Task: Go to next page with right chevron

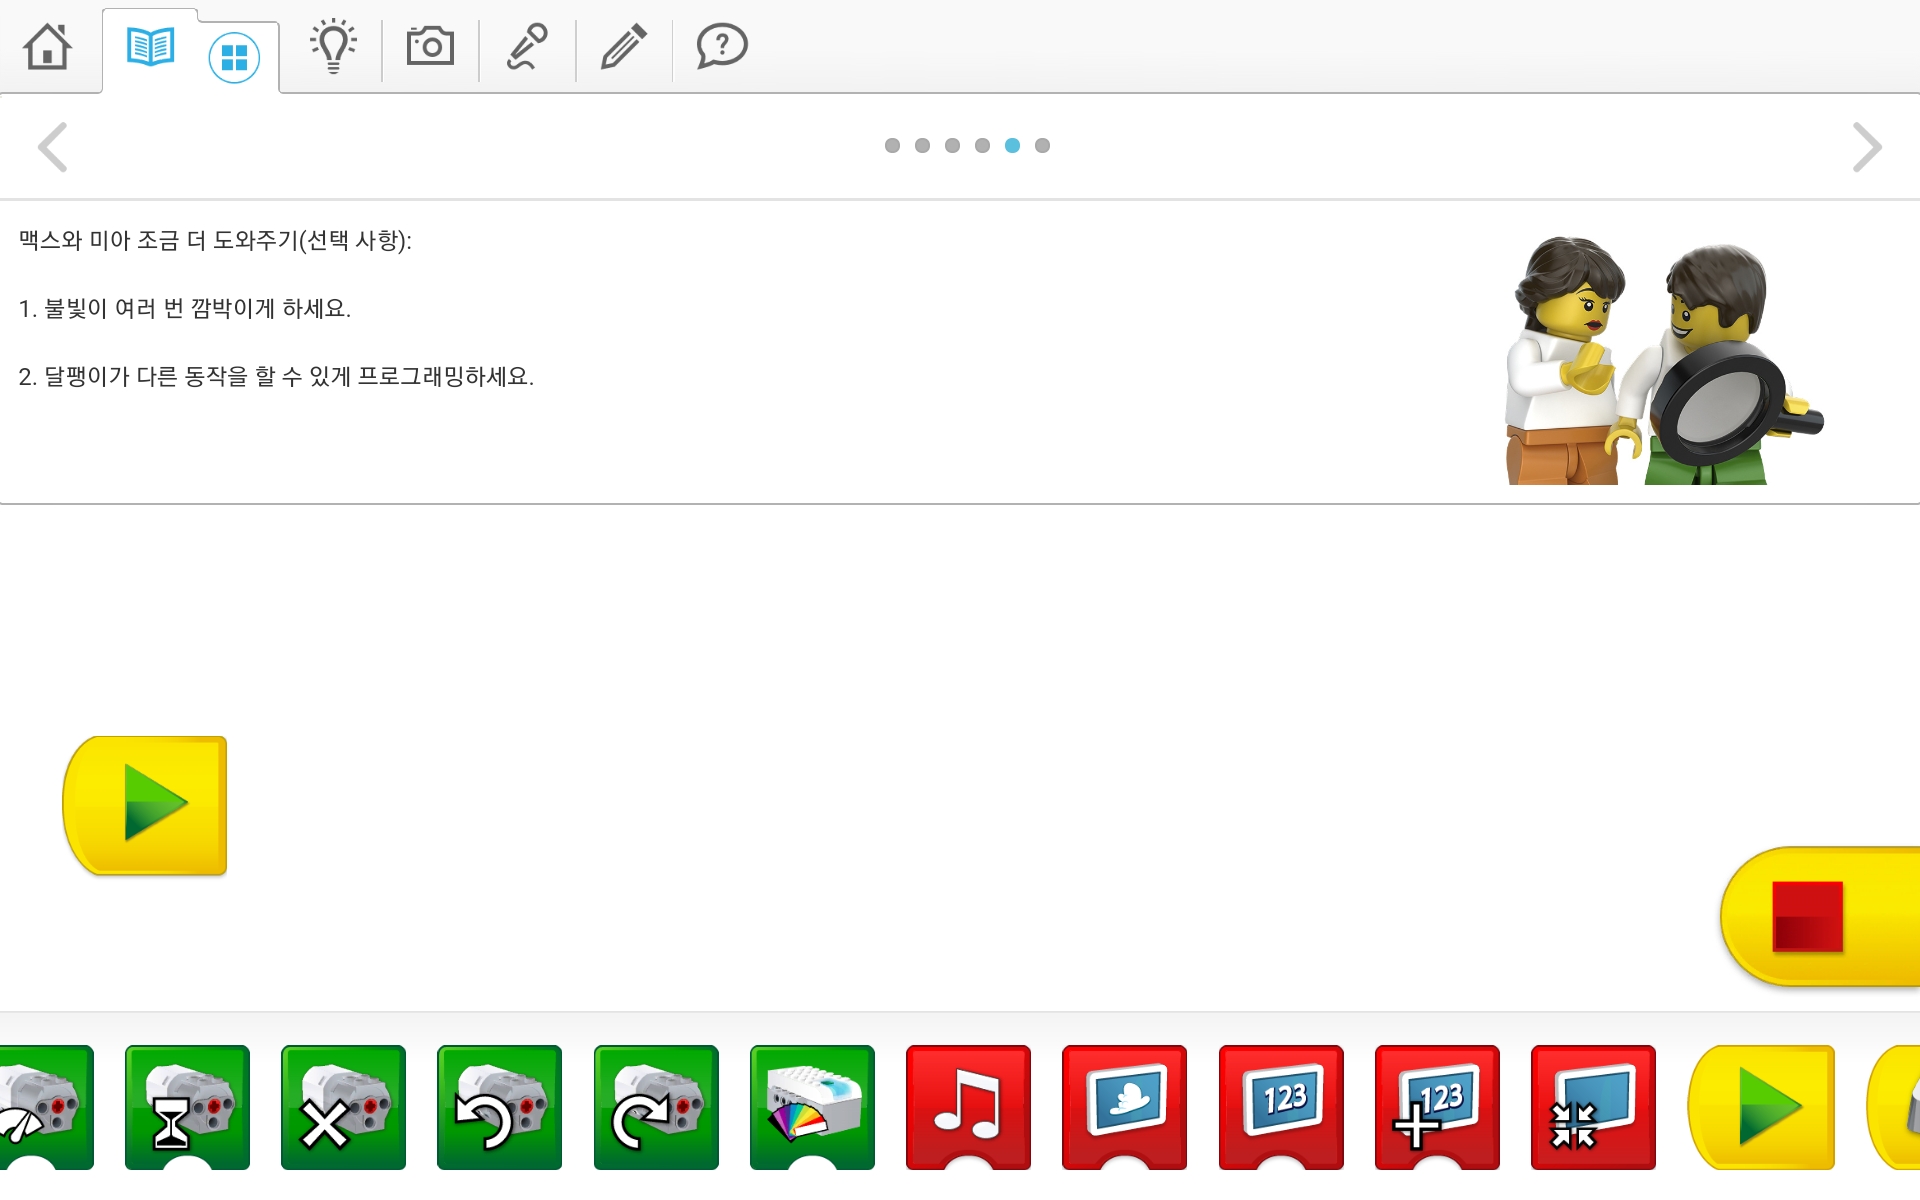Action: pyautogui.click(x=1866, y=147)
